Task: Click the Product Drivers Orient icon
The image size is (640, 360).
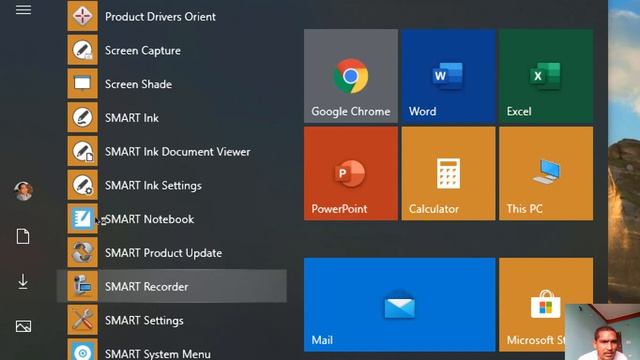Action: click(x=82, y=16)
